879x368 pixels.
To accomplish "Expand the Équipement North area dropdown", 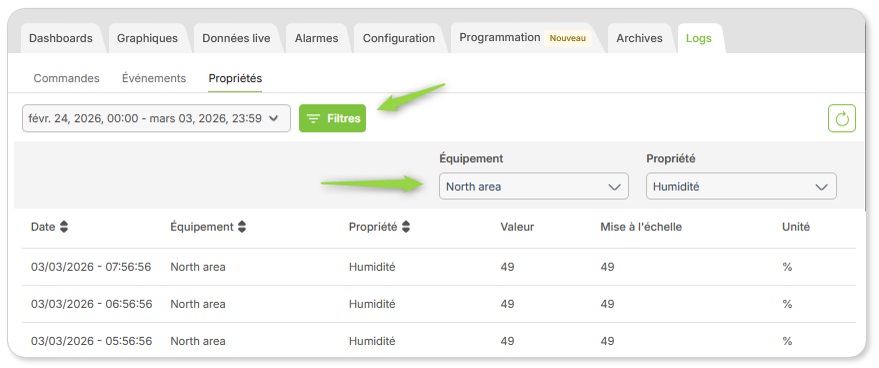I will [534, 186].
